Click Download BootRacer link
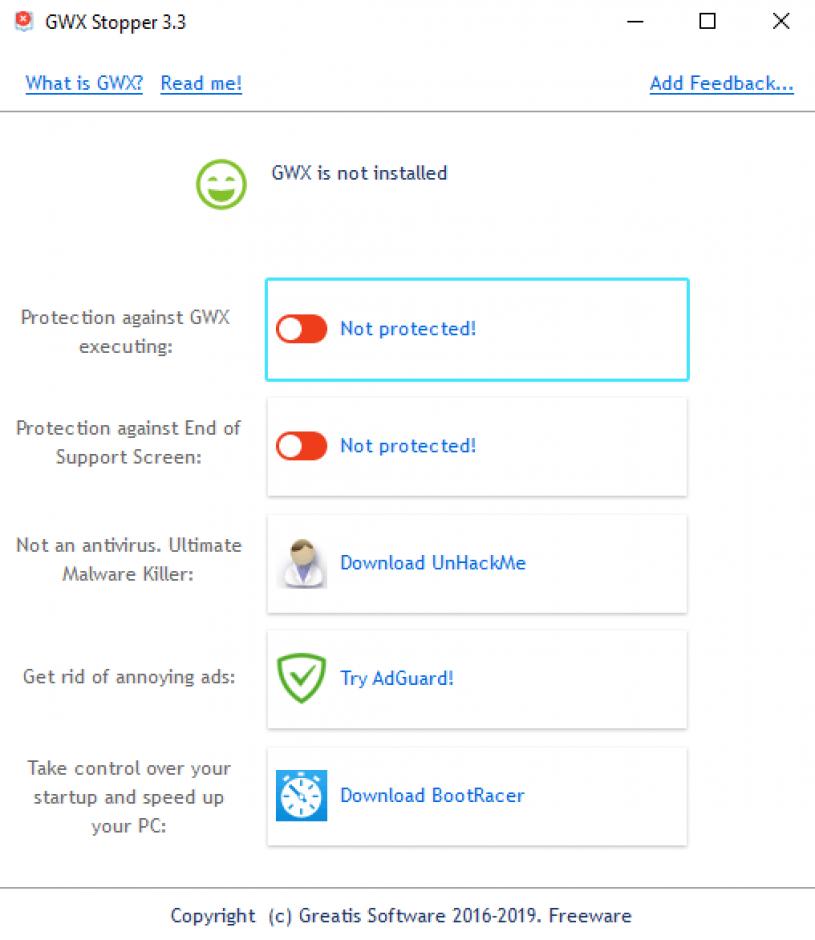Image resolution: width=815 pixels, height=940 pixels. tap(432, 796)
